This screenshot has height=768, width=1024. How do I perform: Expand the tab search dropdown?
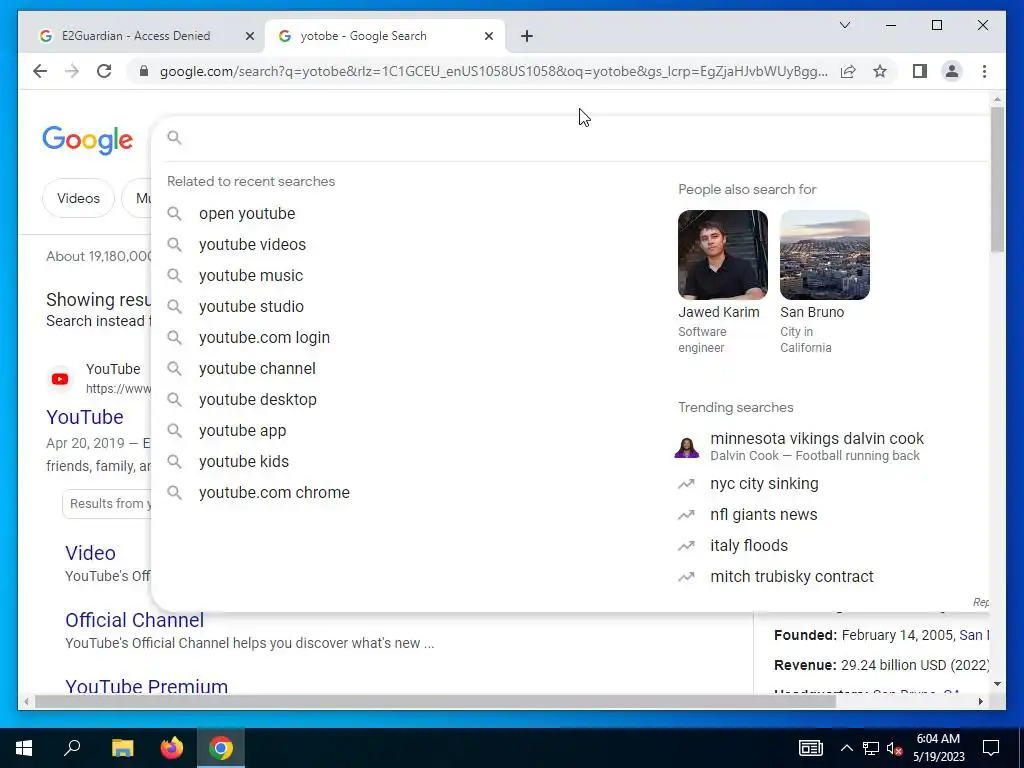point(844,25)
